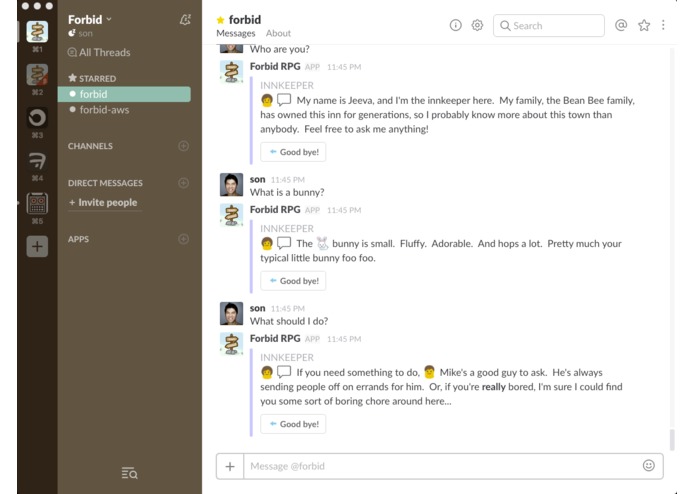Switch to the Messages tab
This screenshot has width=695, height=494.
pyautogui.click(x=236, y=33)
